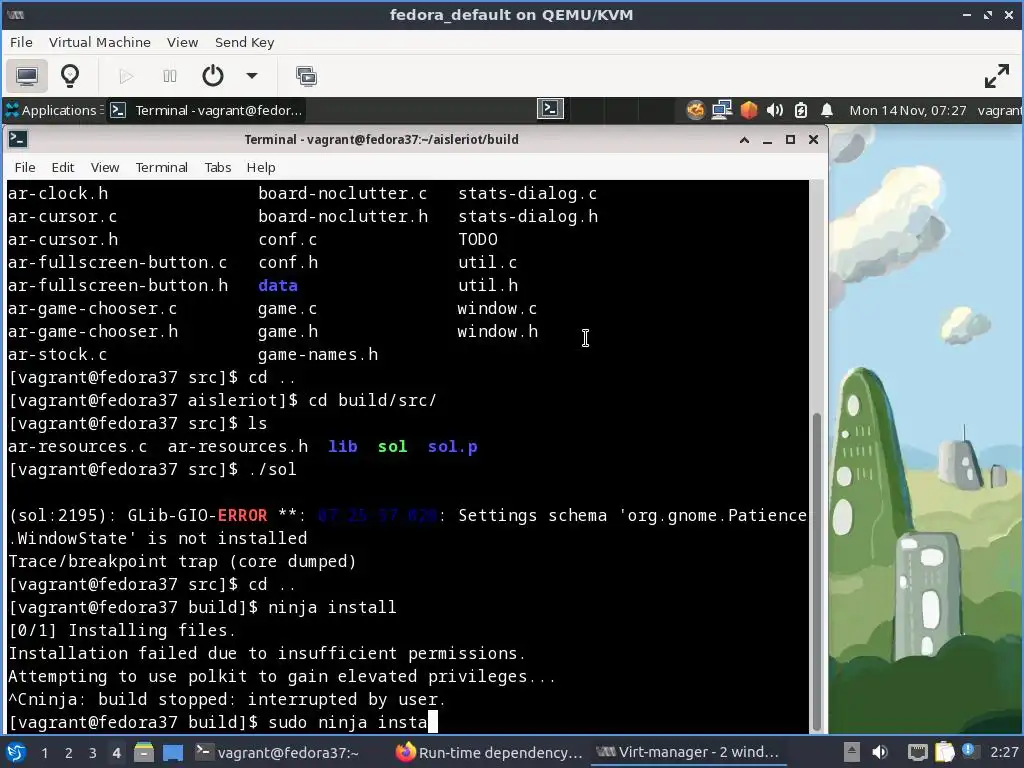The width and height of the screenshot is (1024, 768).
Task: Open Terminal's Tabs menu
Action: (217, 168)
